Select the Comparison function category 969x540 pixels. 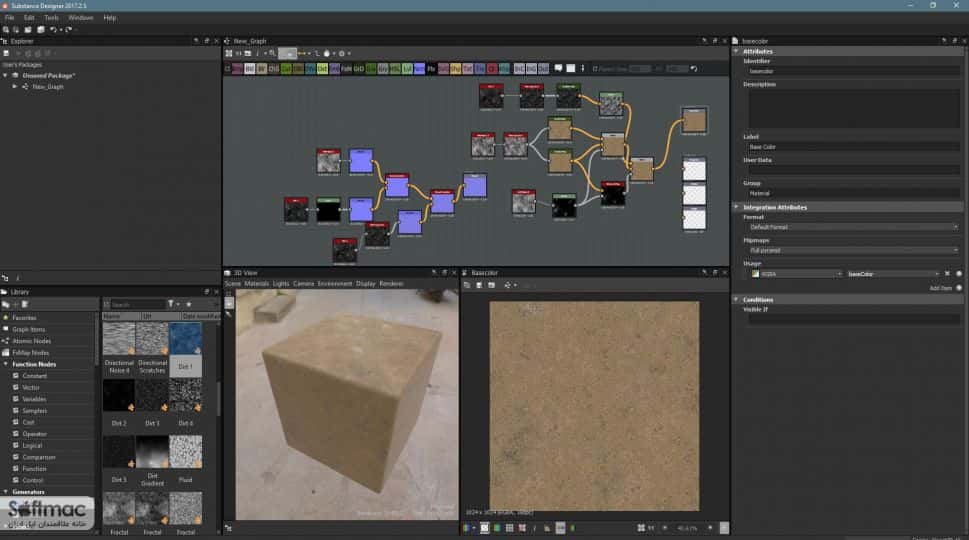[38, 457]
